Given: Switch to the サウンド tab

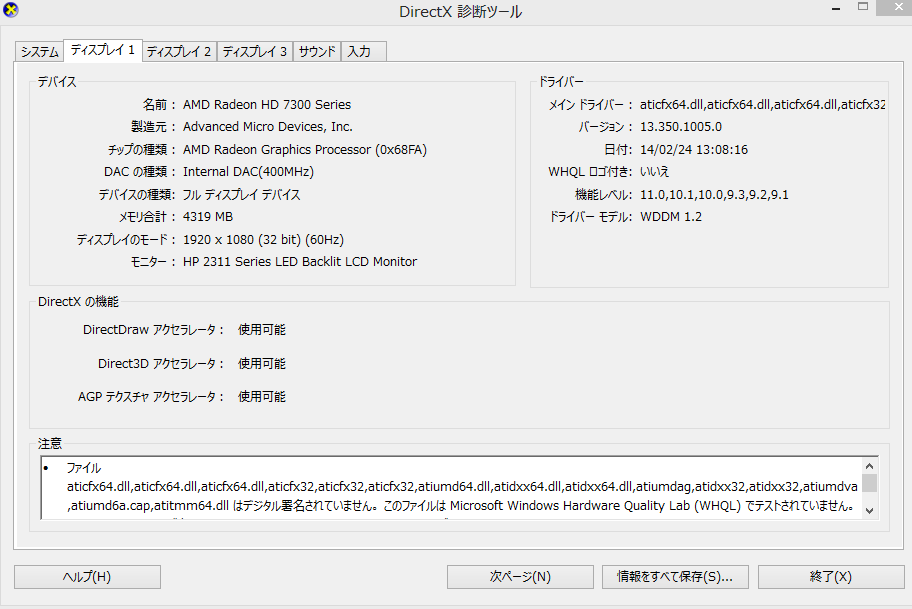Looking at the screenshot, I should coord(317,51).
